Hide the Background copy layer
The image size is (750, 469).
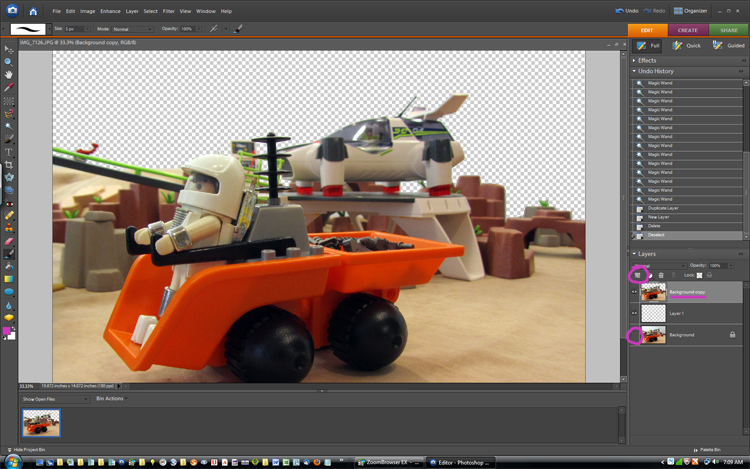[x=634, y=292]
